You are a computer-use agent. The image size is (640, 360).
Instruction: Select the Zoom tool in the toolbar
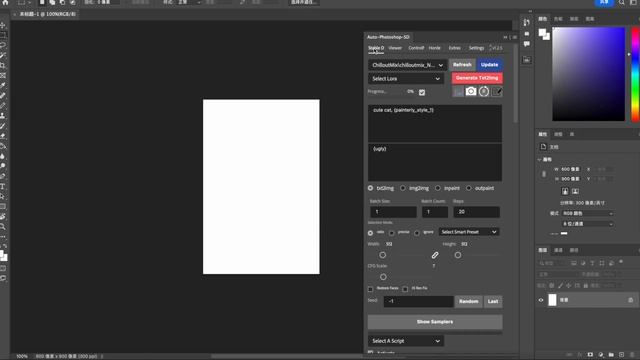point(3,227)
